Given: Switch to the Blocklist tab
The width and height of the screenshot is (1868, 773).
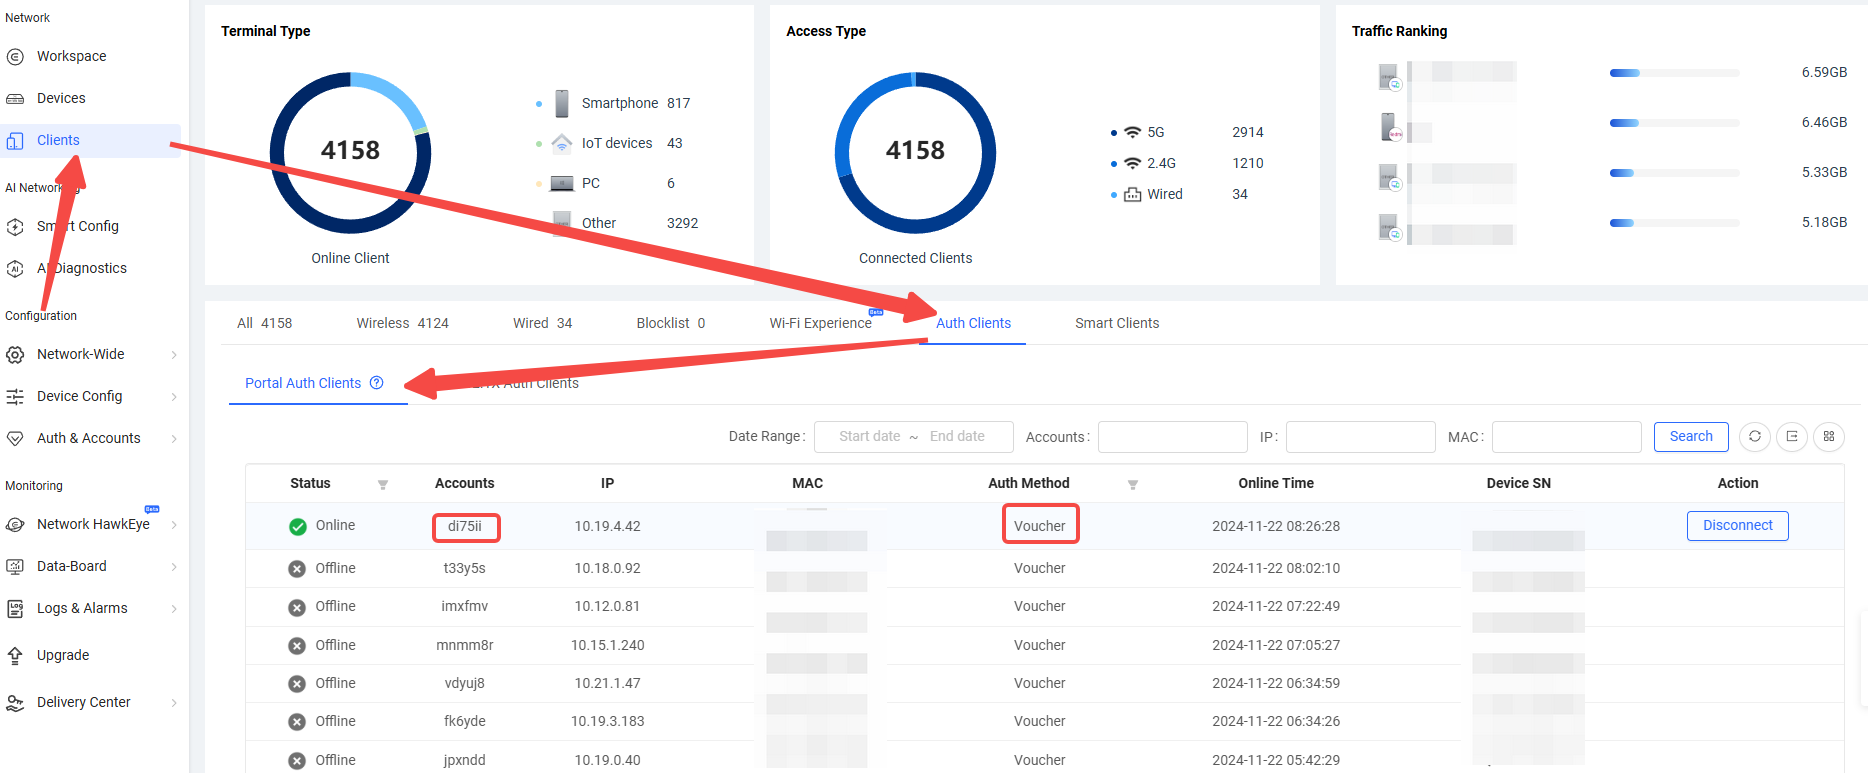Looking at the screenshot, I should pos(670,323).
